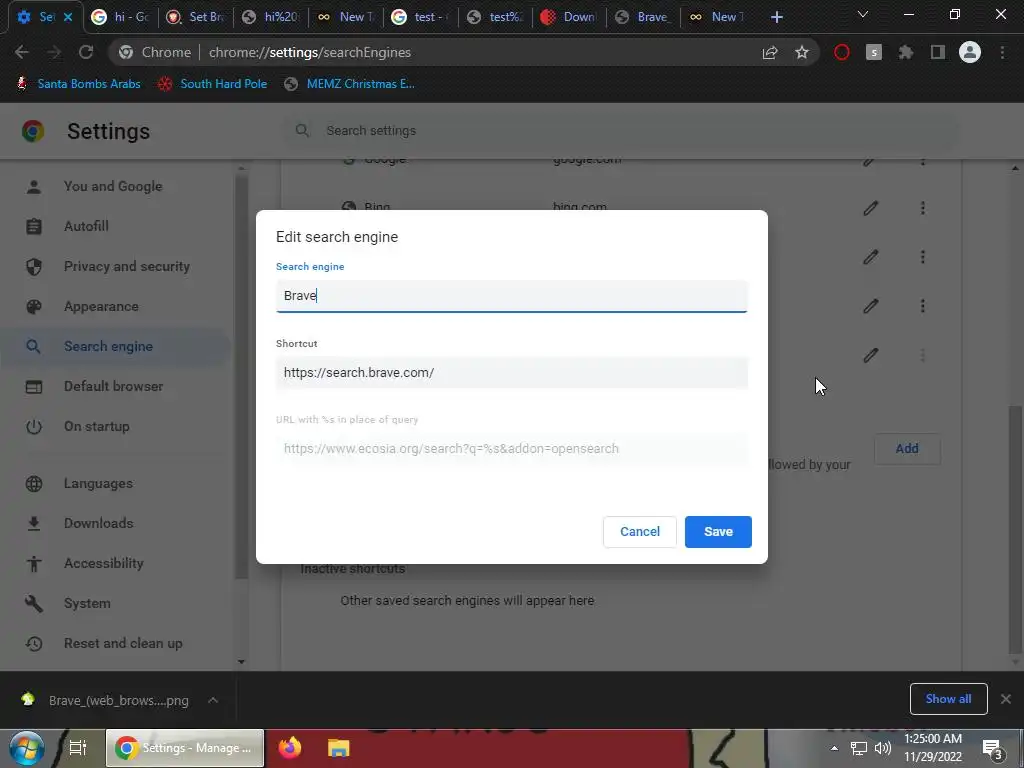Click the Add site search button
The width and height of the screenshot is (1024, 768).
pos(906,449)
